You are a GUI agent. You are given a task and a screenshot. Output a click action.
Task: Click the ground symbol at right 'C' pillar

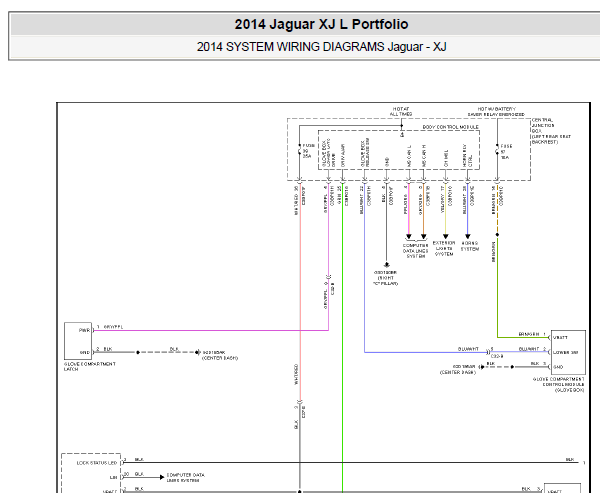(x=386, y=265)
